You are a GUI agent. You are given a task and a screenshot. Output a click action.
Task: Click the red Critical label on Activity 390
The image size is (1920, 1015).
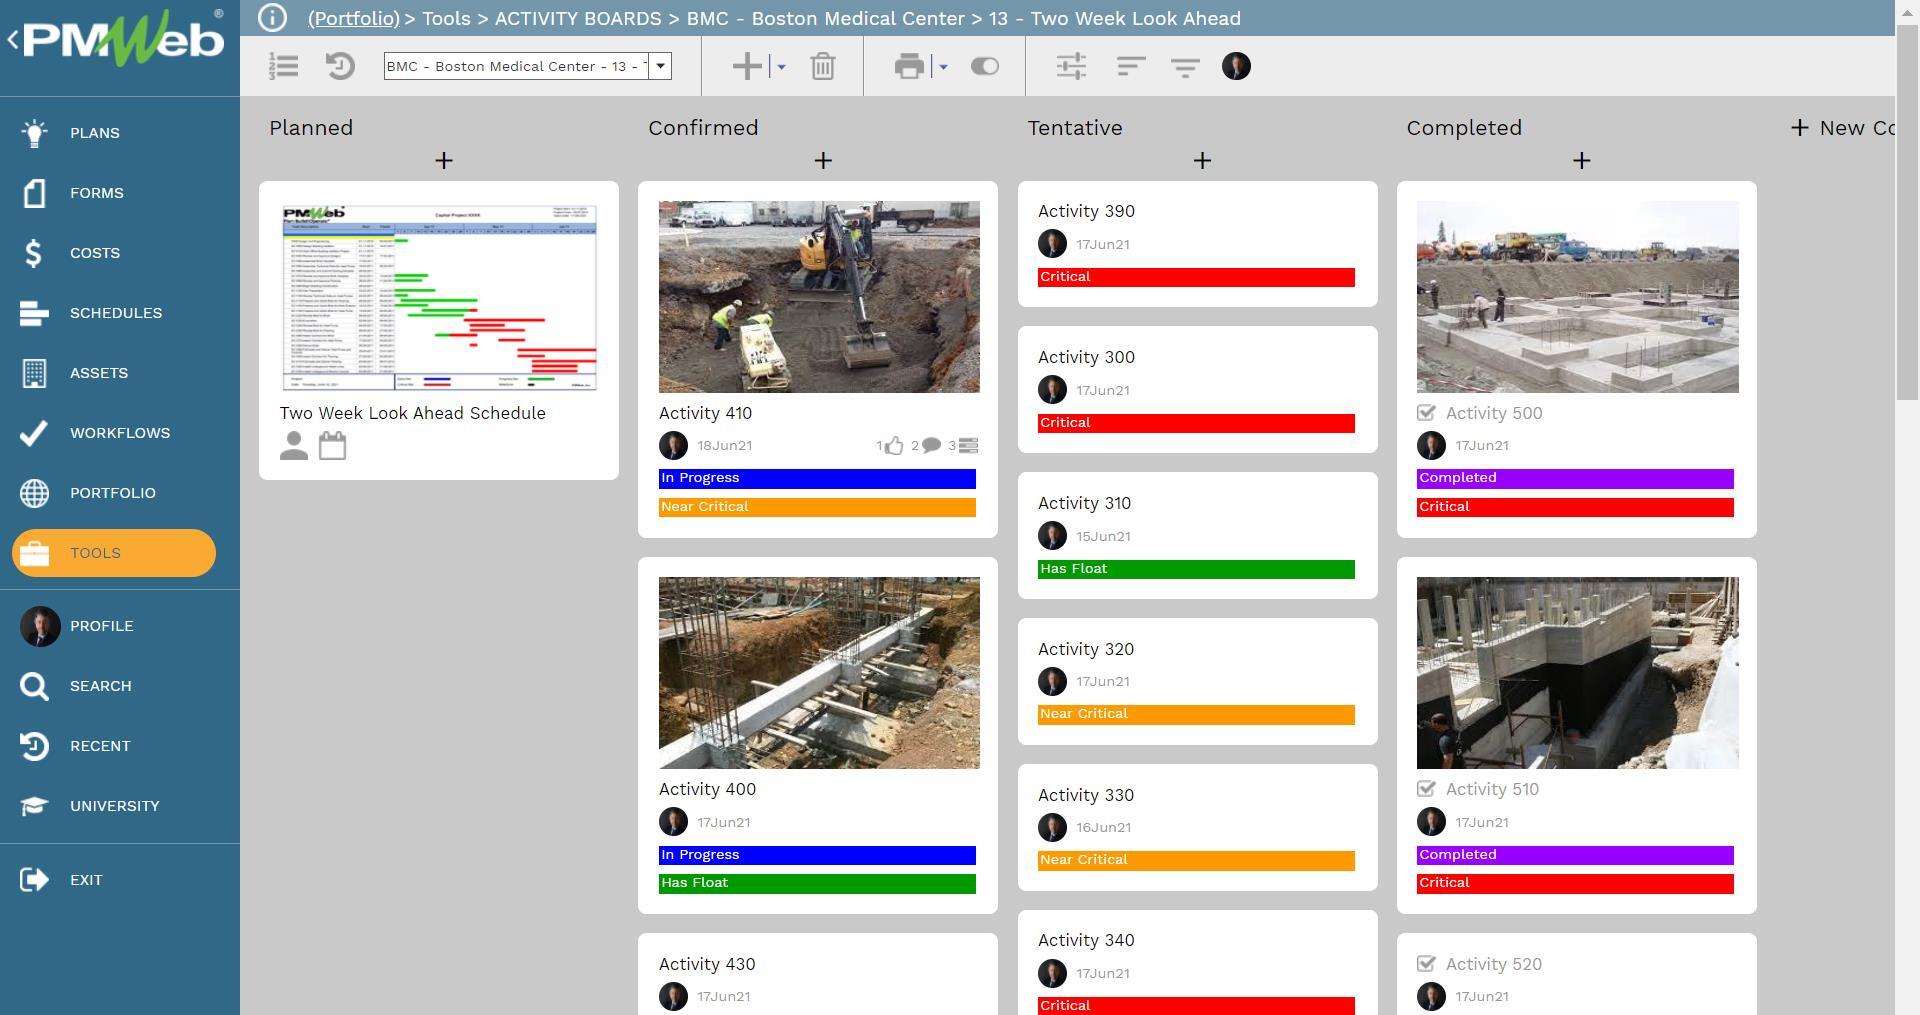pos(1196,277)
